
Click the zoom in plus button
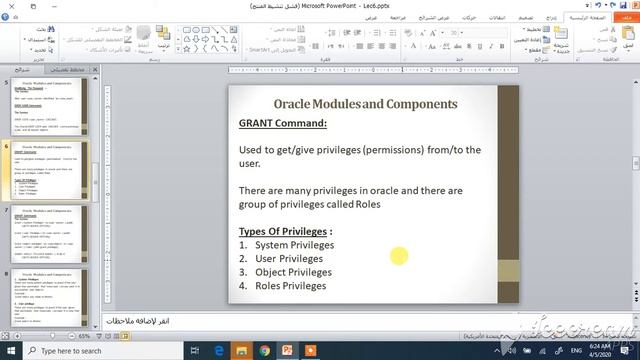[17, 336]
